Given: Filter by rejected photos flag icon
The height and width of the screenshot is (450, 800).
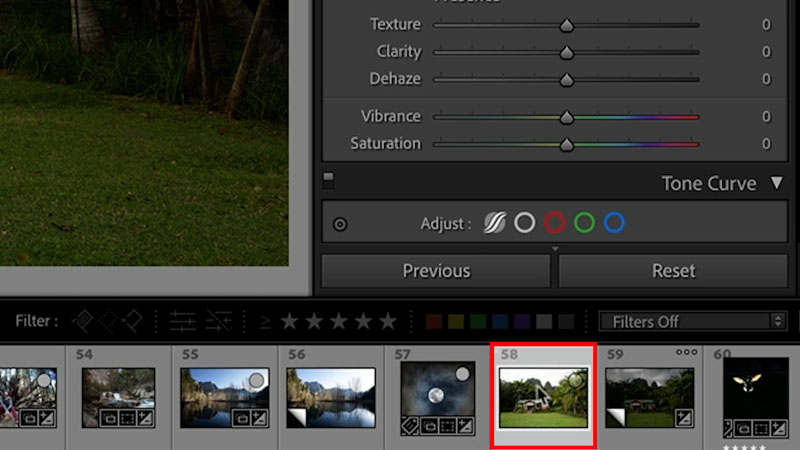Looking at the screenshot, I should coord(133,321).
